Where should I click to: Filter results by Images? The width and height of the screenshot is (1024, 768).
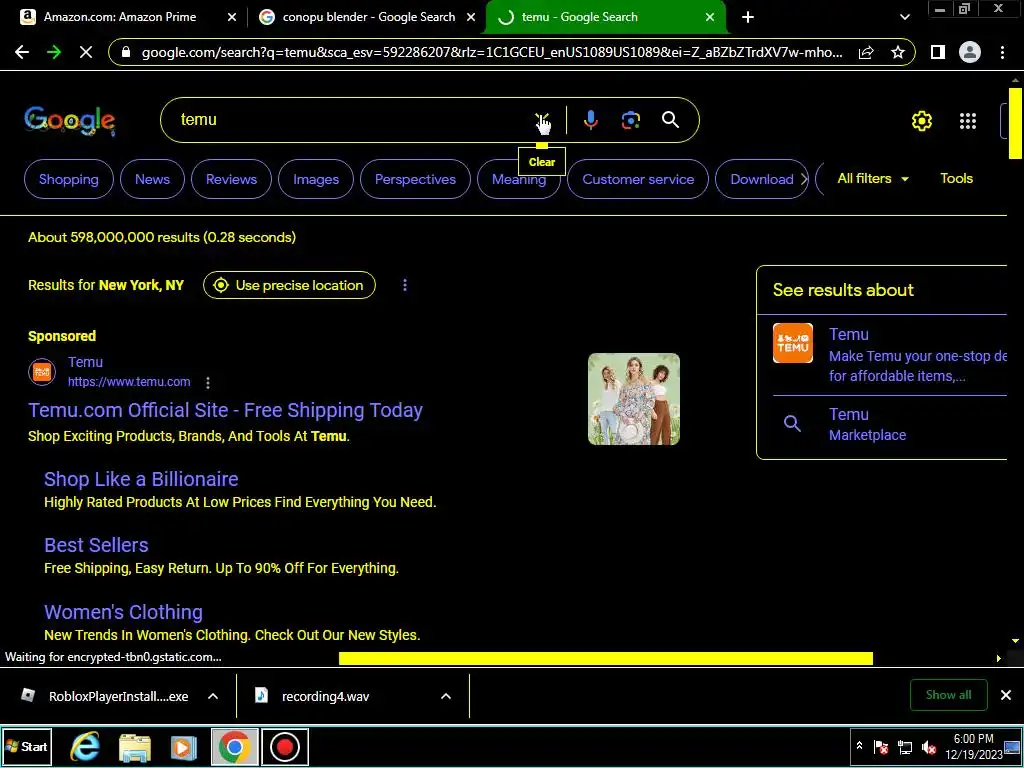316,179
